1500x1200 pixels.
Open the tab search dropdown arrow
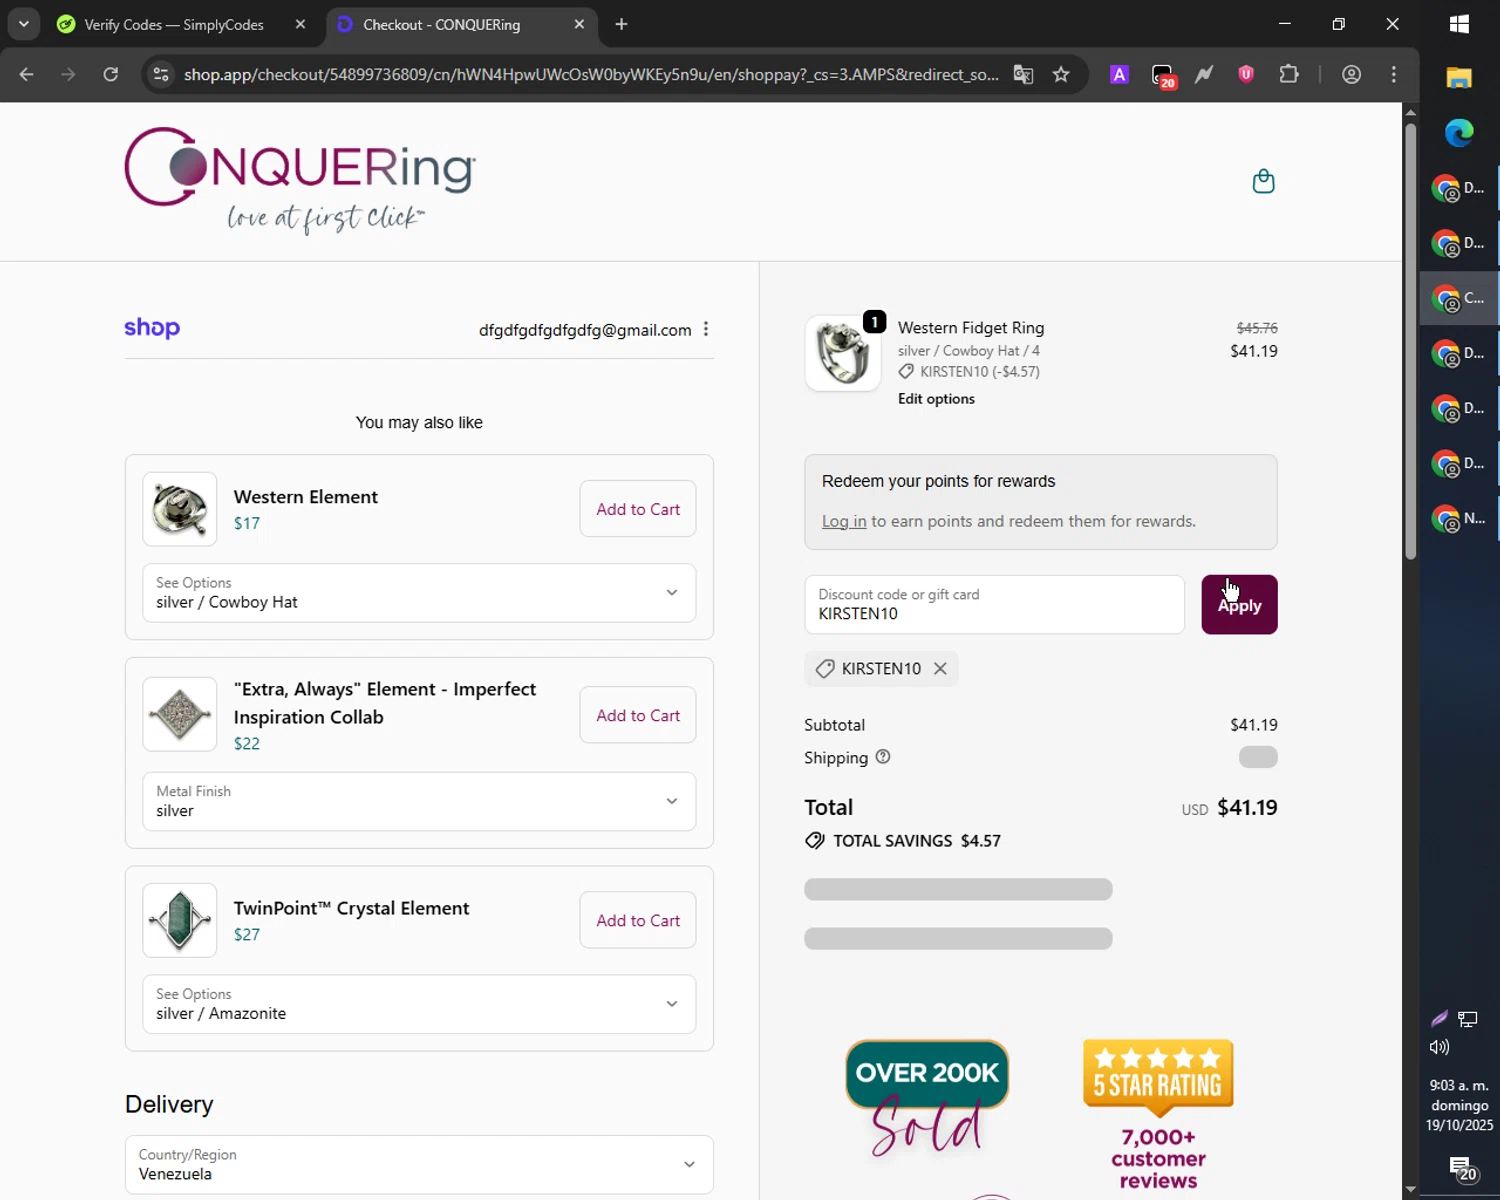click(23, 24)
